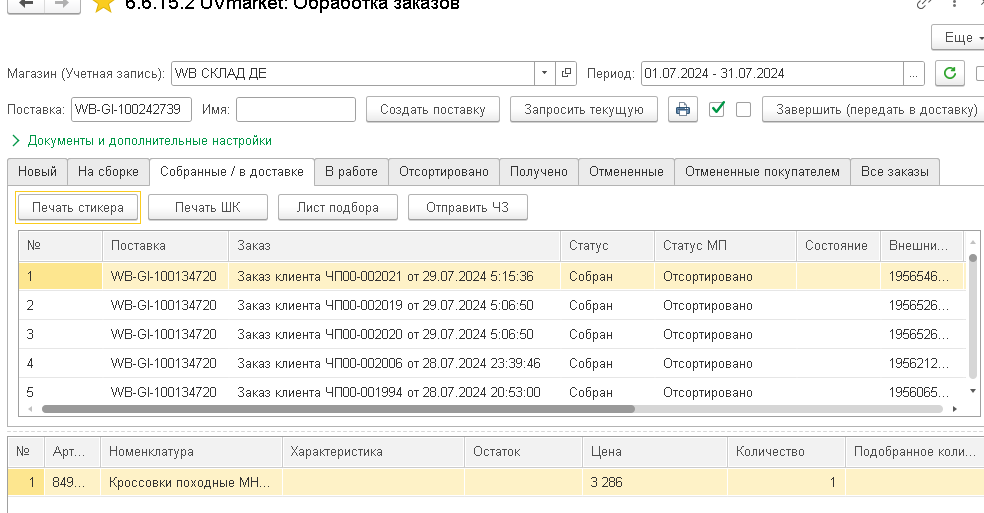Sort by the Статус МП column header

pos(725,246)
